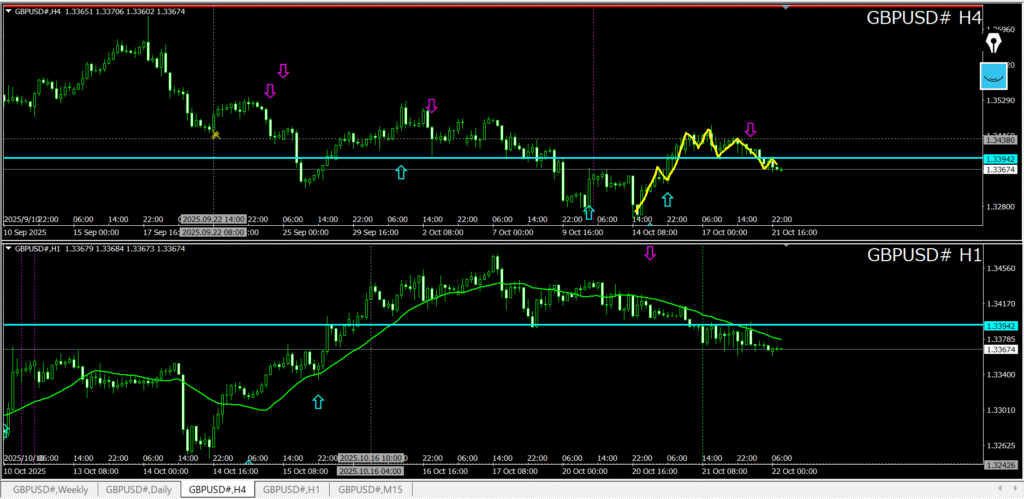Click the pen nib icon on H4 chart
1024x499 pixels.
pyautogui.click(x=994, y=43)
